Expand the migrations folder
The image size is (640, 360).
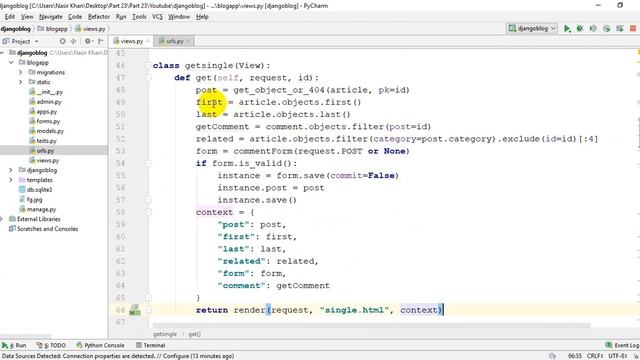21,73
